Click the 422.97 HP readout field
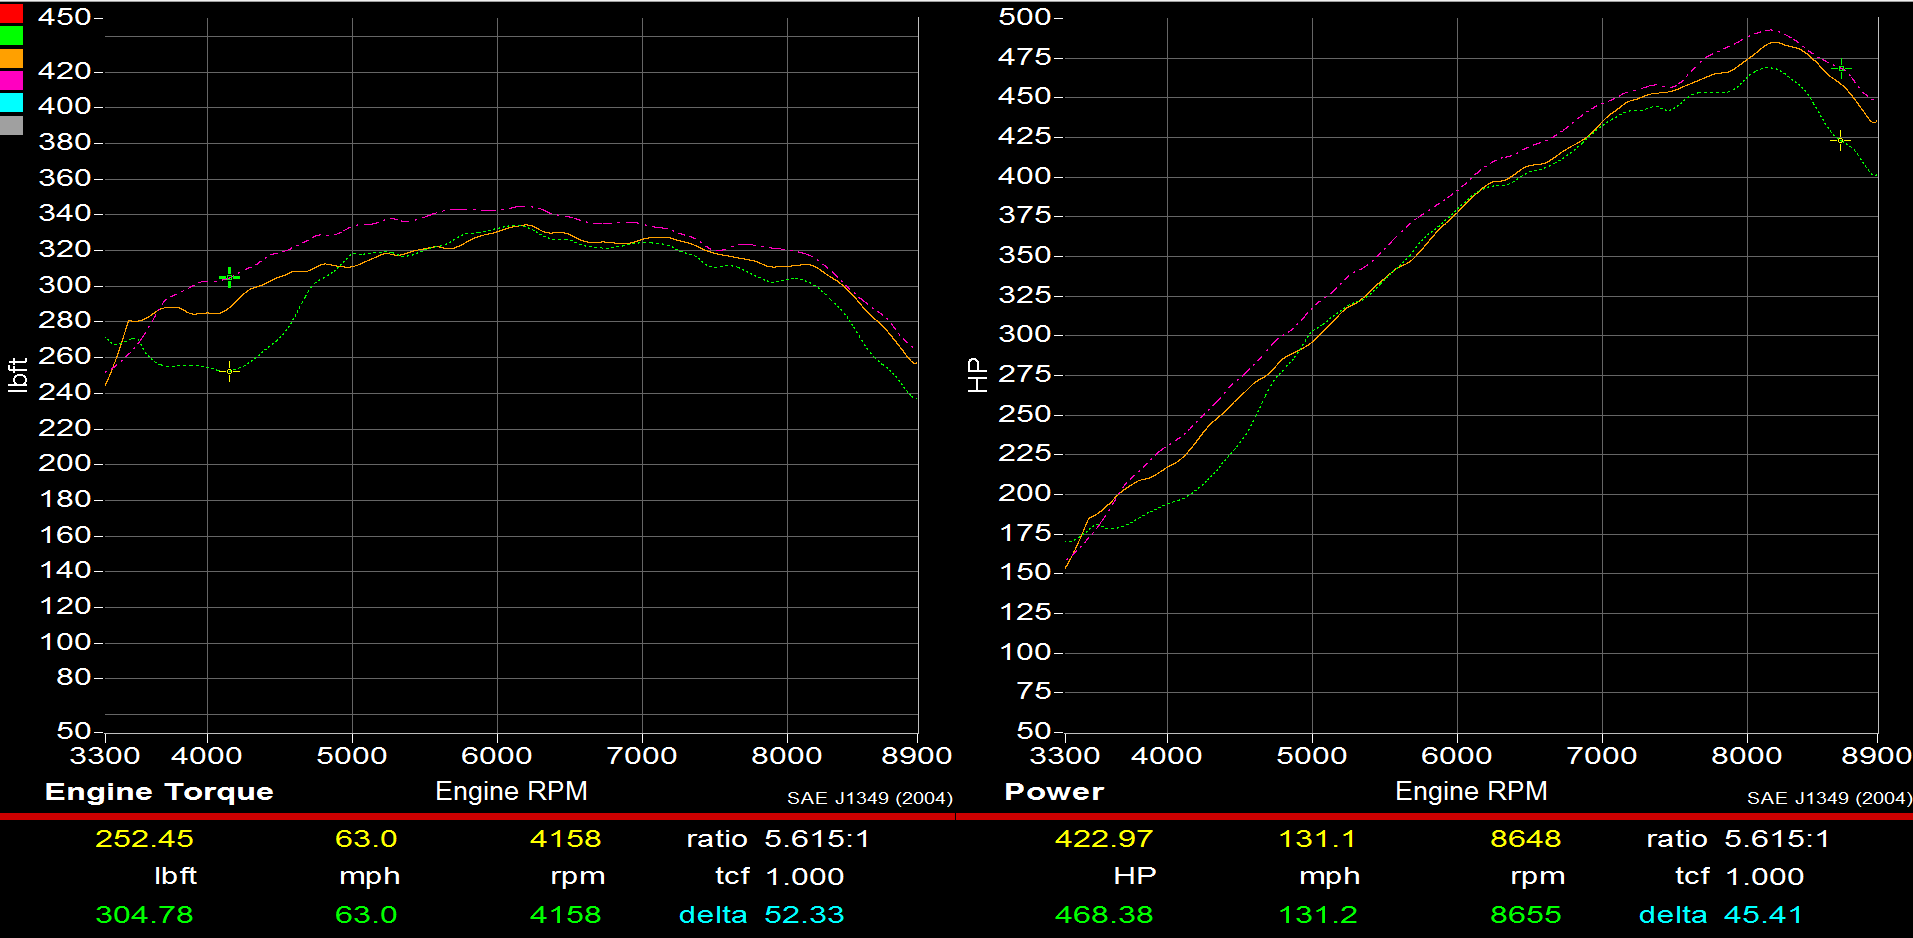Image resolution: width=1913 pixels, height=938 pixels. pyautogui.click(x=1106, y=838)
